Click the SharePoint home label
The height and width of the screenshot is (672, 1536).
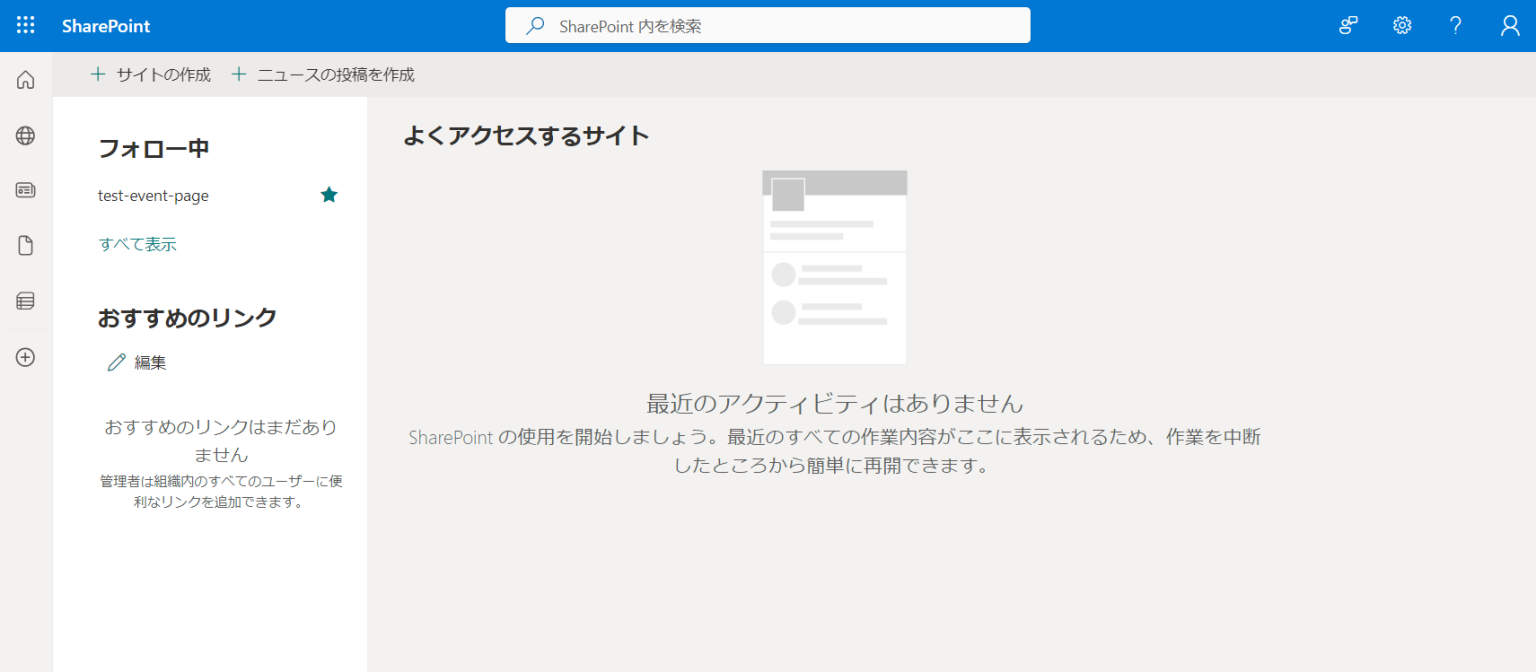(105, 25)
